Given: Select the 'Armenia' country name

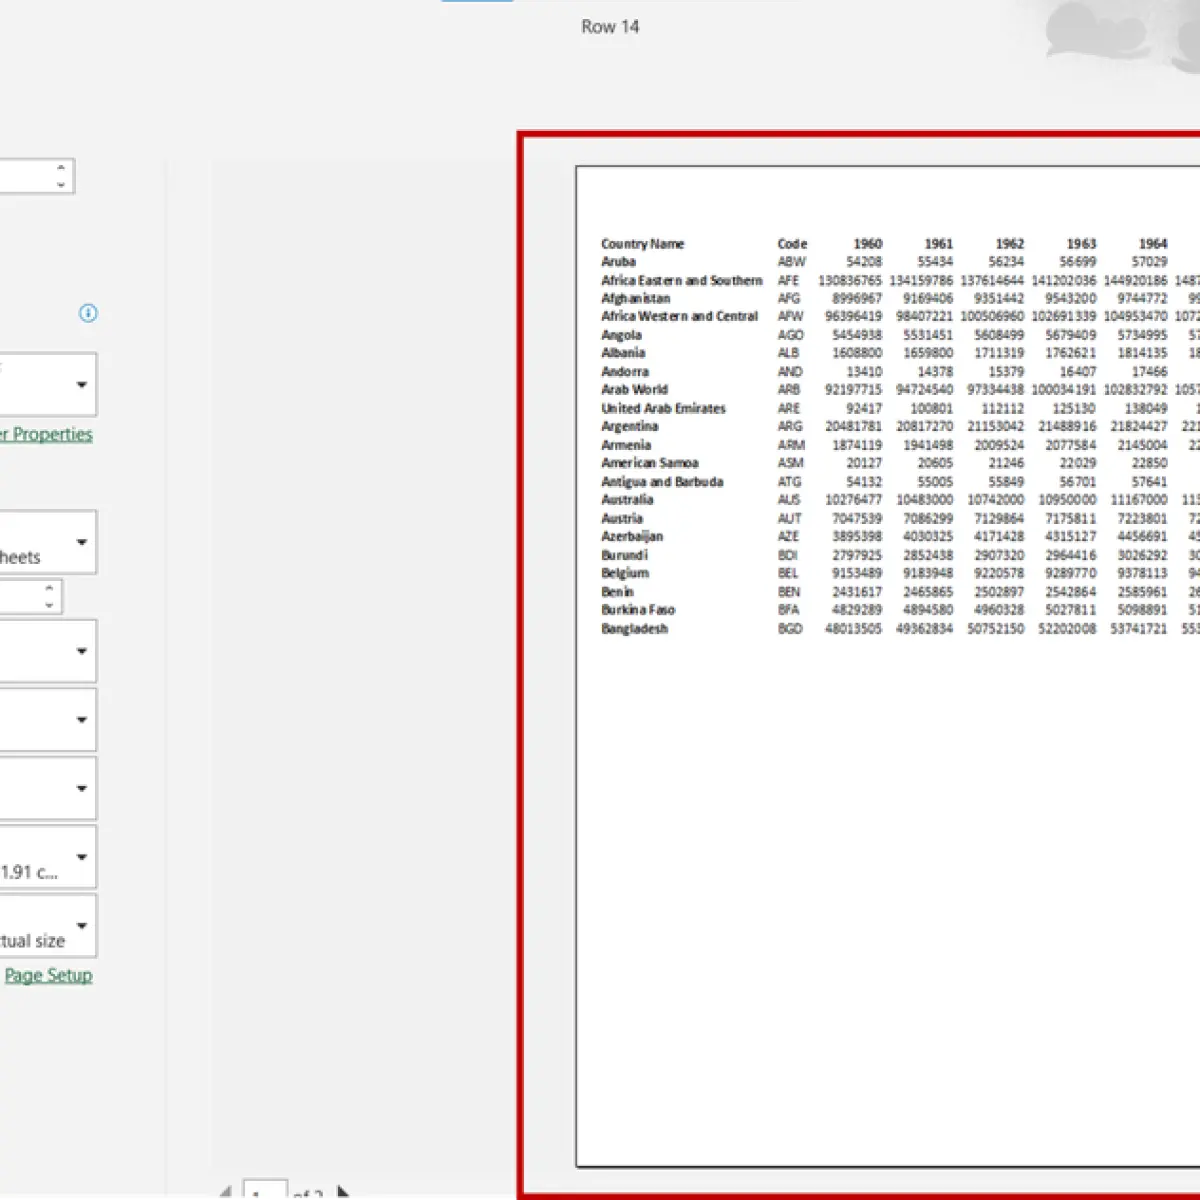Looking at the screenshot, I should point(625,445).
